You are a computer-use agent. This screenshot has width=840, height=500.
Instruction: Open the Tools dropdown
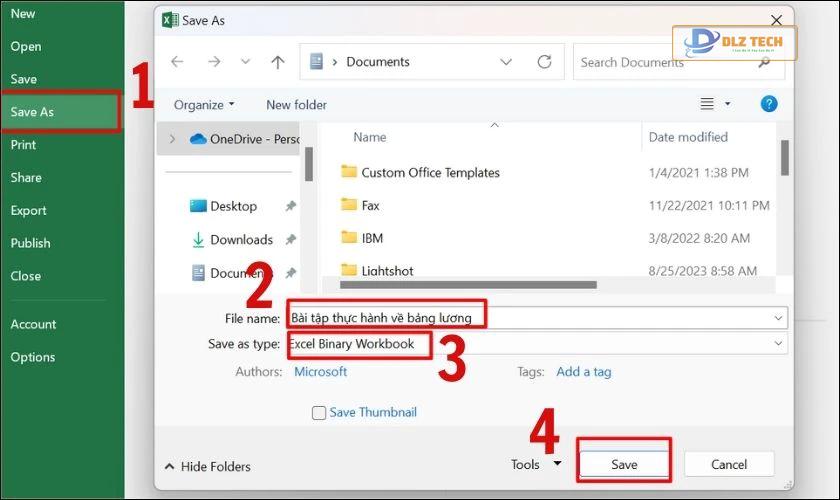click(536, 464)
